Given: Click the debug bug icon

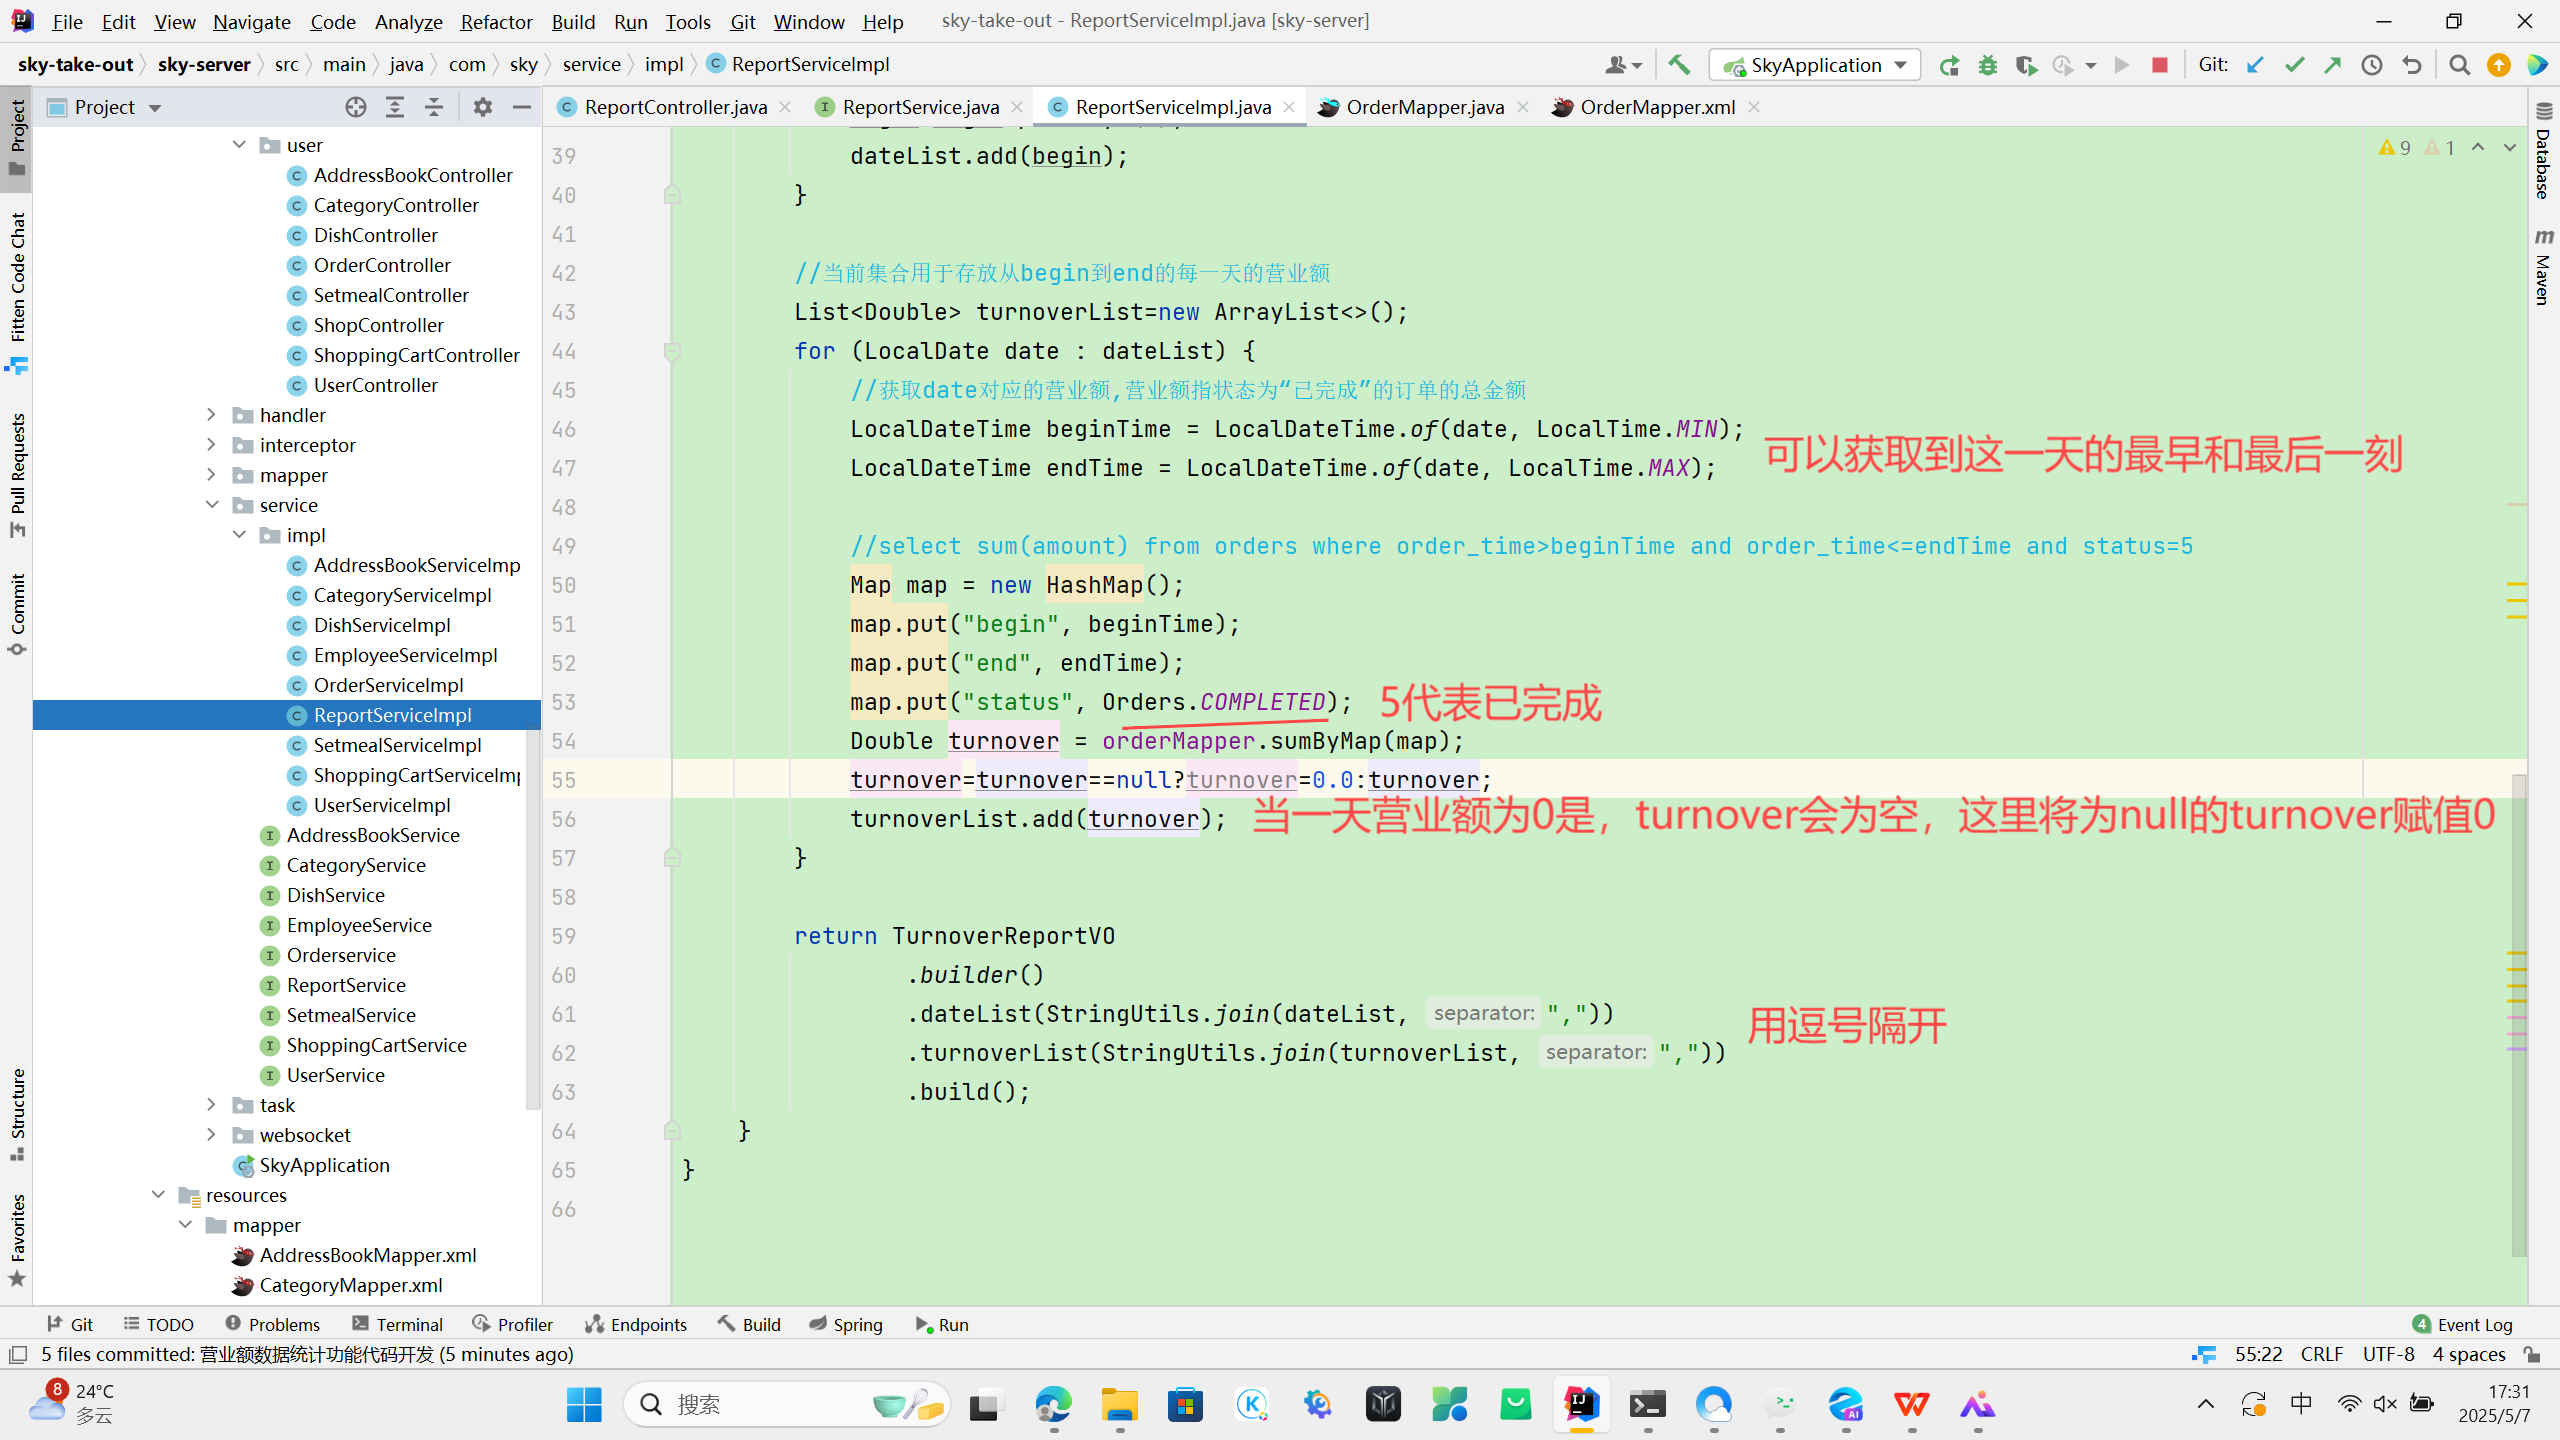Looking at the screenshot, I should (x=1988, y=65).
